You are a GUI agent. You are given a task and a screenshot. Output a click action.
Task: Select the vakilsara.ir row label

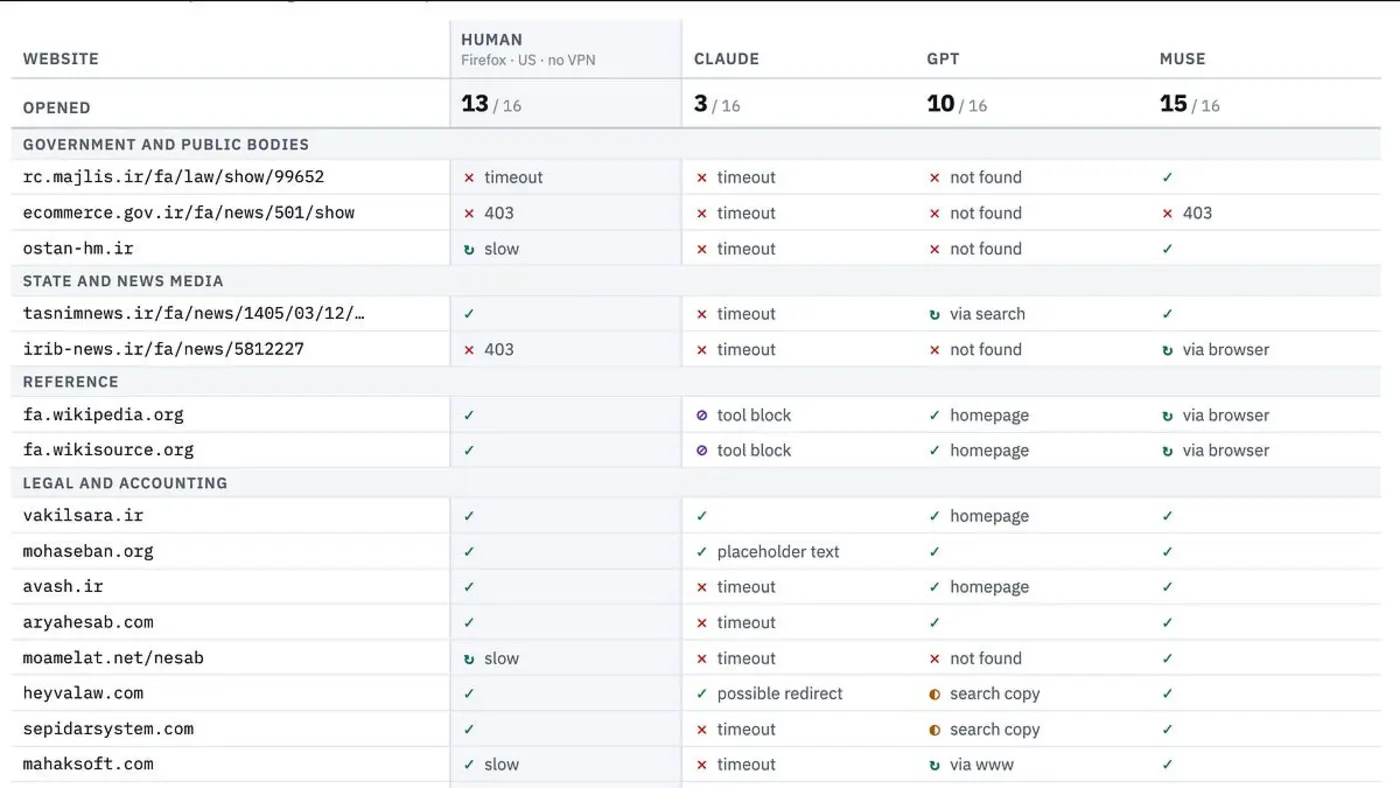coord(83,515)
